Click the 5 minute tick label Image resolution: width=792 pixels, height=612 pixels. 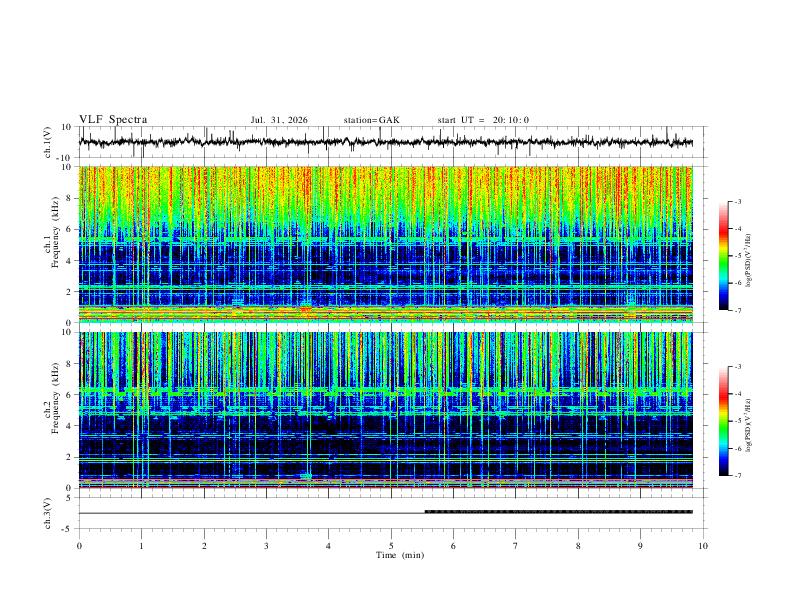391,546
